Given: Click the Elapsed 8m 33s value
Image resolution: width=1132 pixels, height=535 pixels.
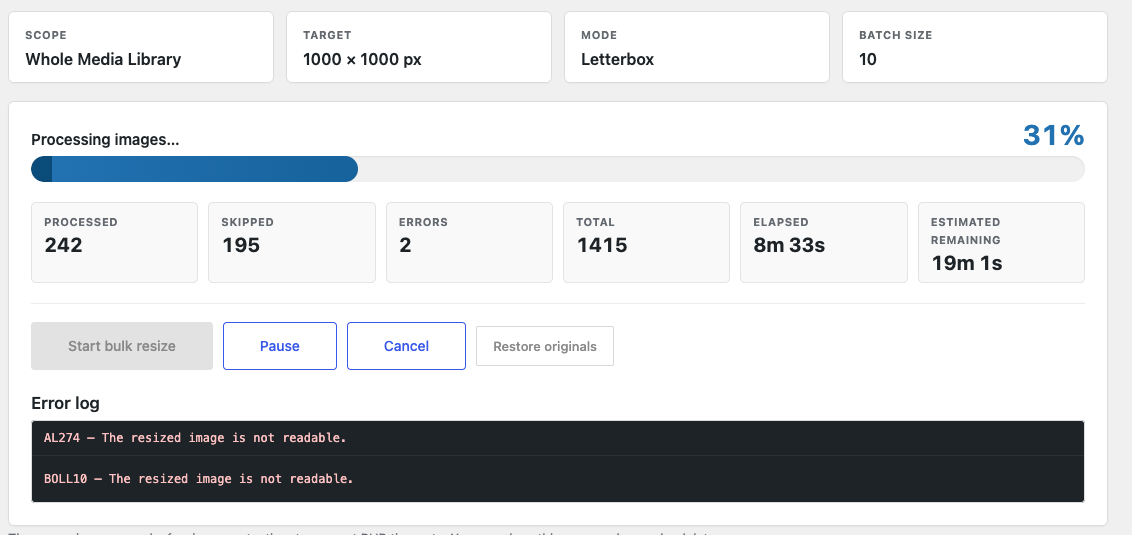Looking at the screenshot, I should [789, 245].
